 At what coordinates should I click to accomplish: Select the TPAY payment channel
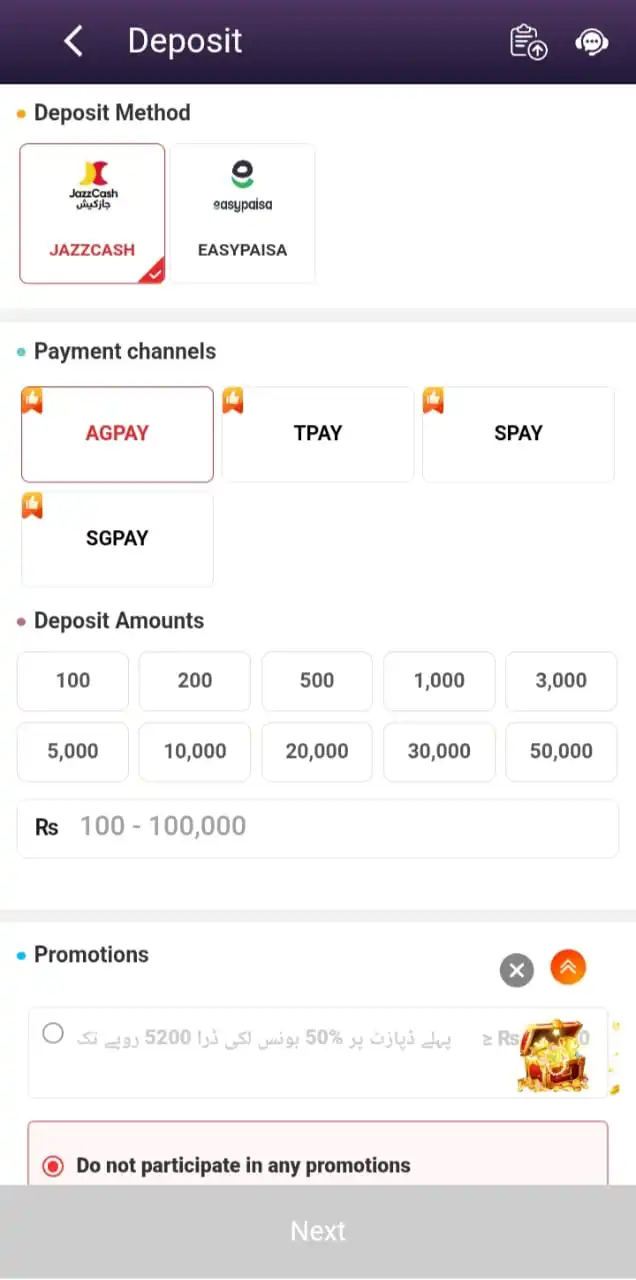pos(317,434)
